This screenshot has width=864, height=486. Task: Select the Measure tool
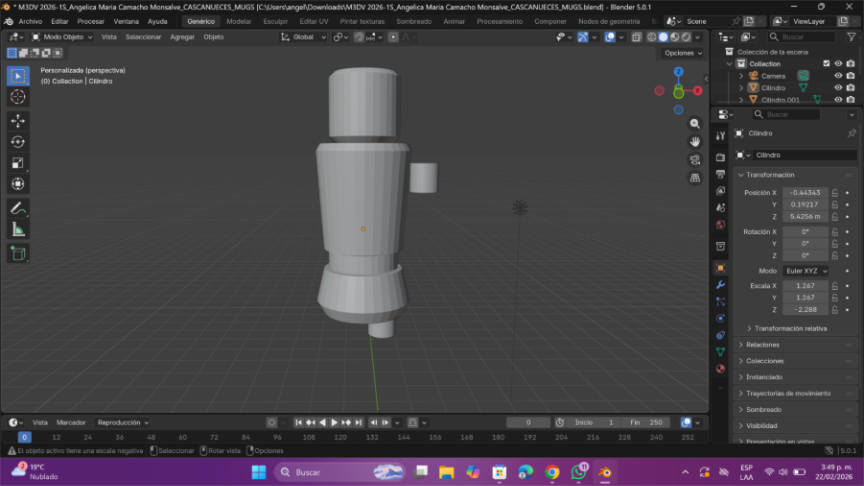click(x=18, y=230)
